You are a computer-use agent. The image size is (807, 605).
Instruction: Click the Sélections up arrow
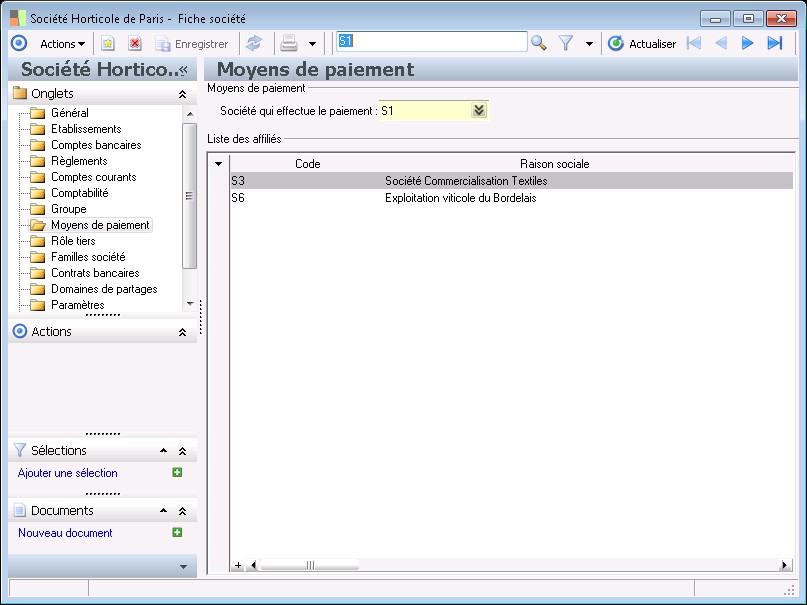(x=163, y=451)
